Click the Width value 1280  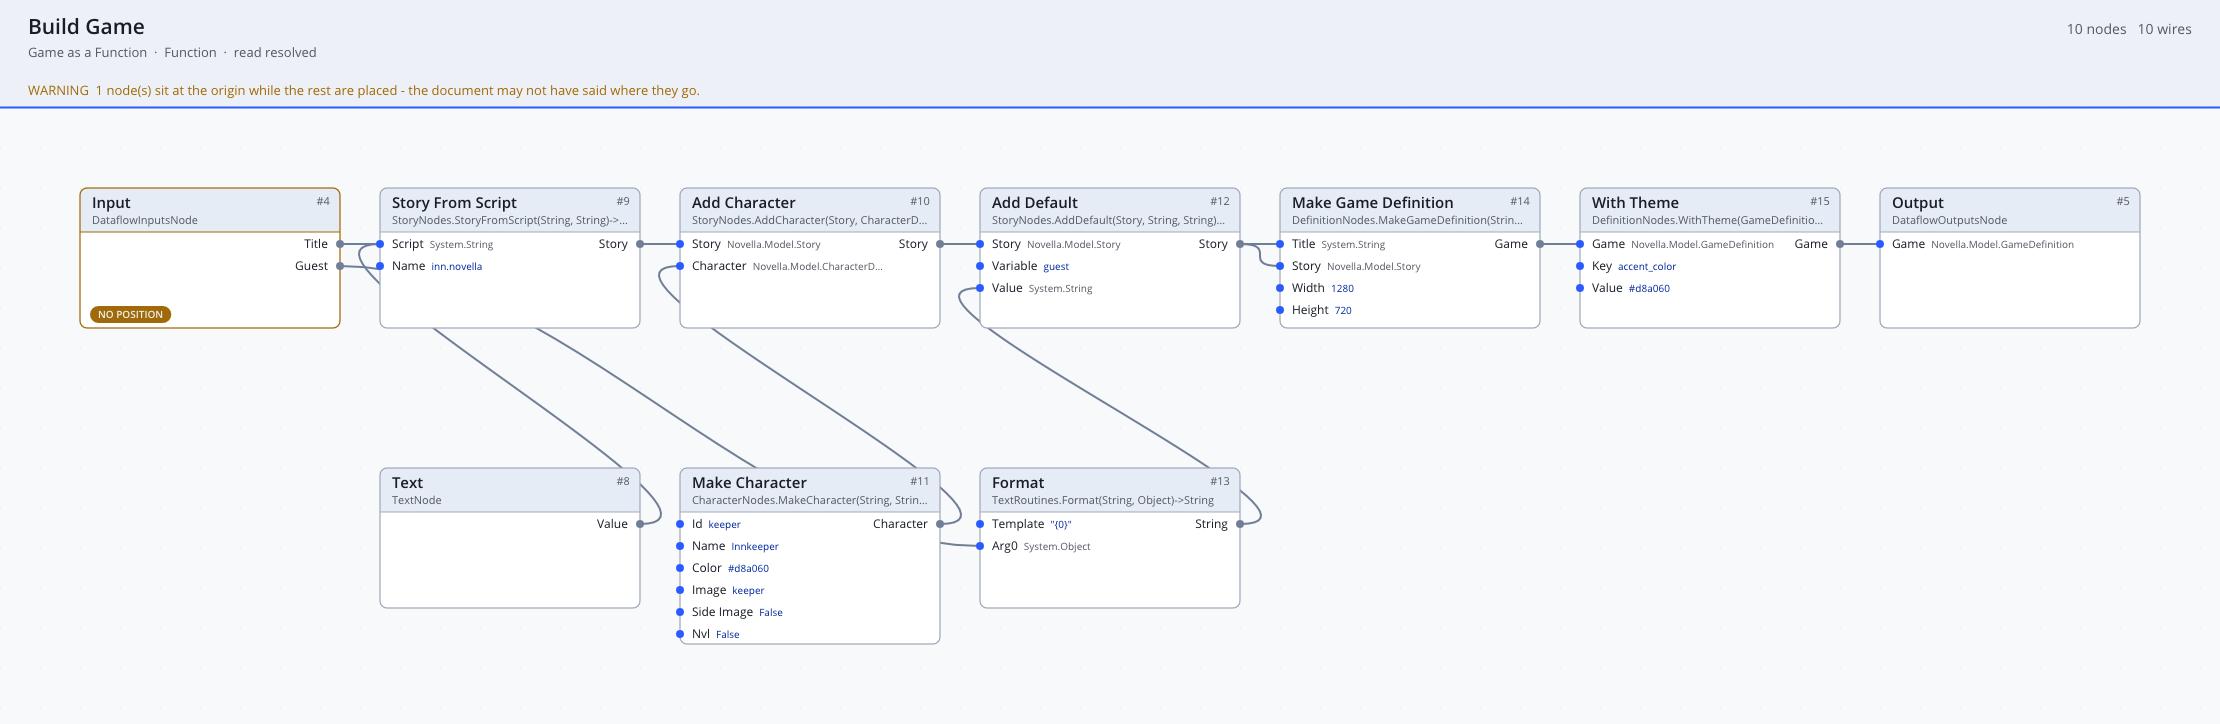click(1342, 289)
